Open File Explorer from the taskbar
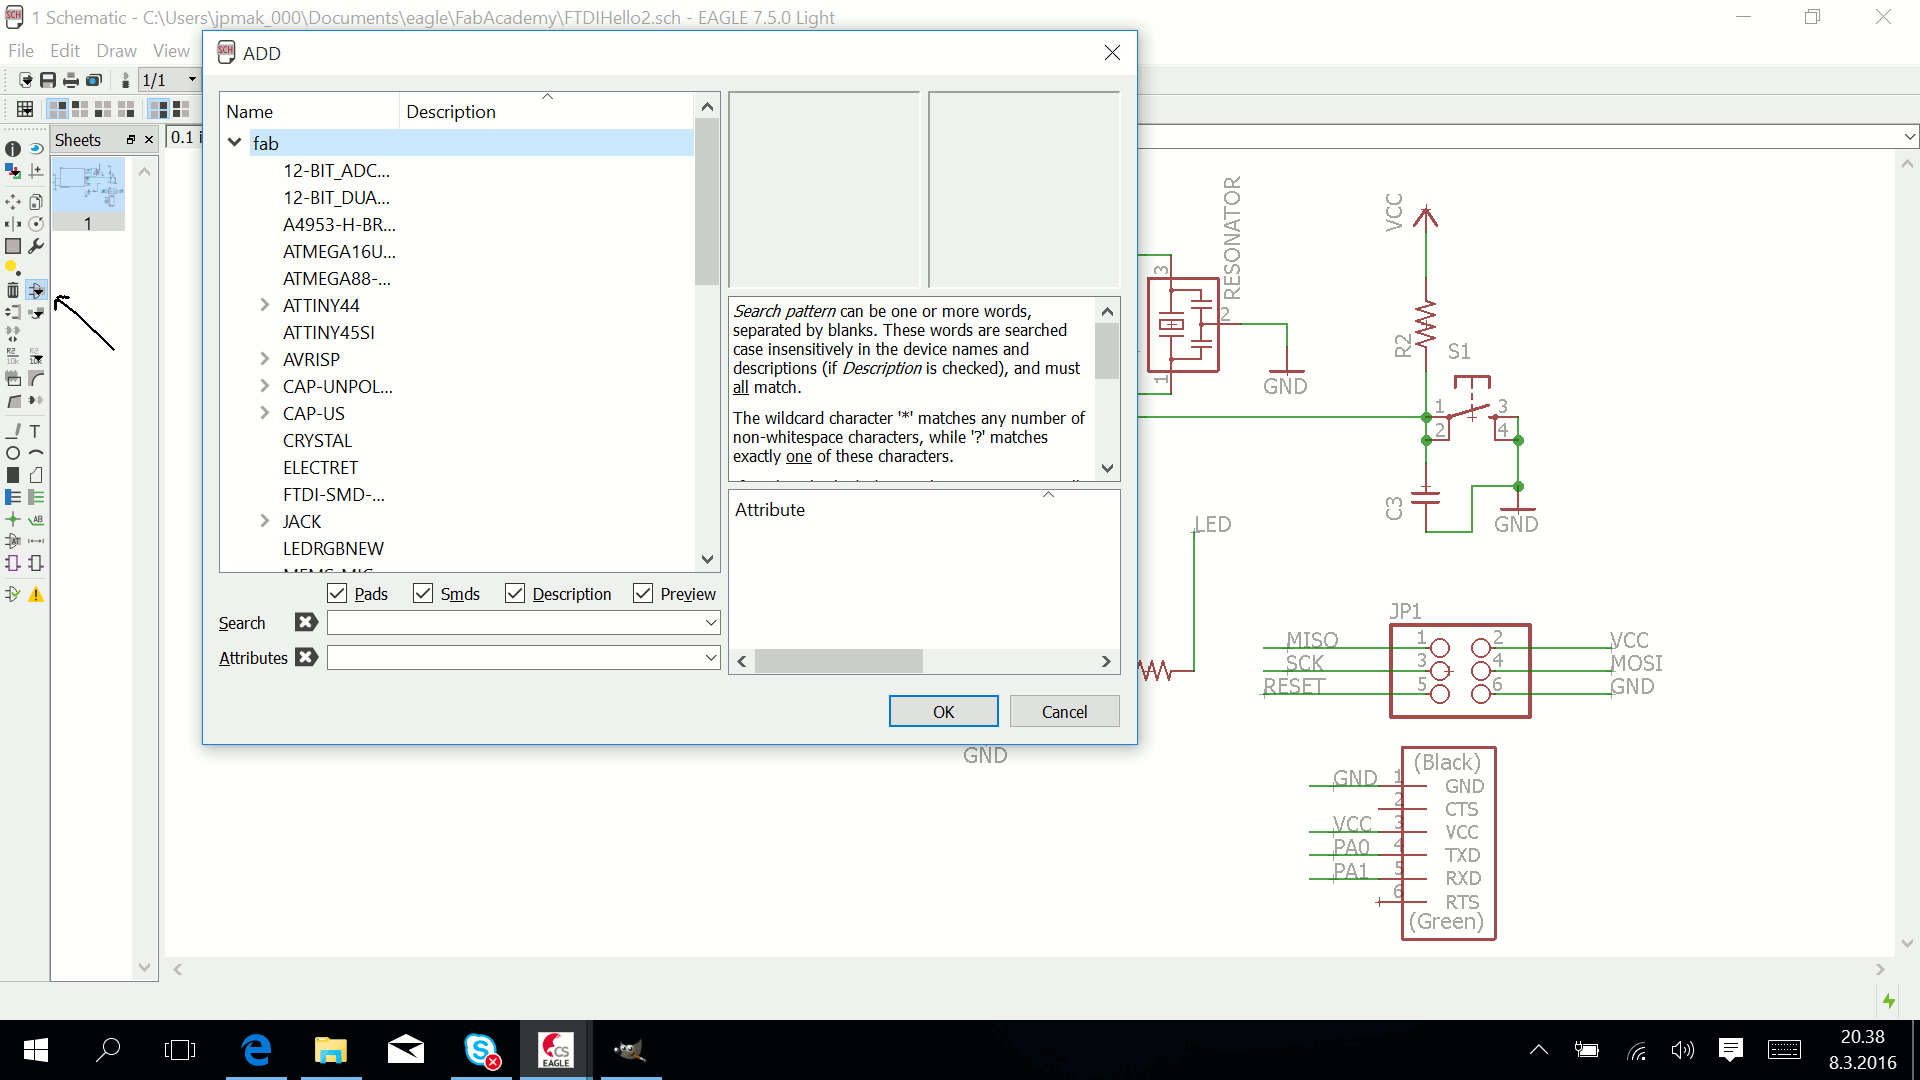Image resolution: width=1920 pixels, height=1080 pixels. (x=330, y=1050)
